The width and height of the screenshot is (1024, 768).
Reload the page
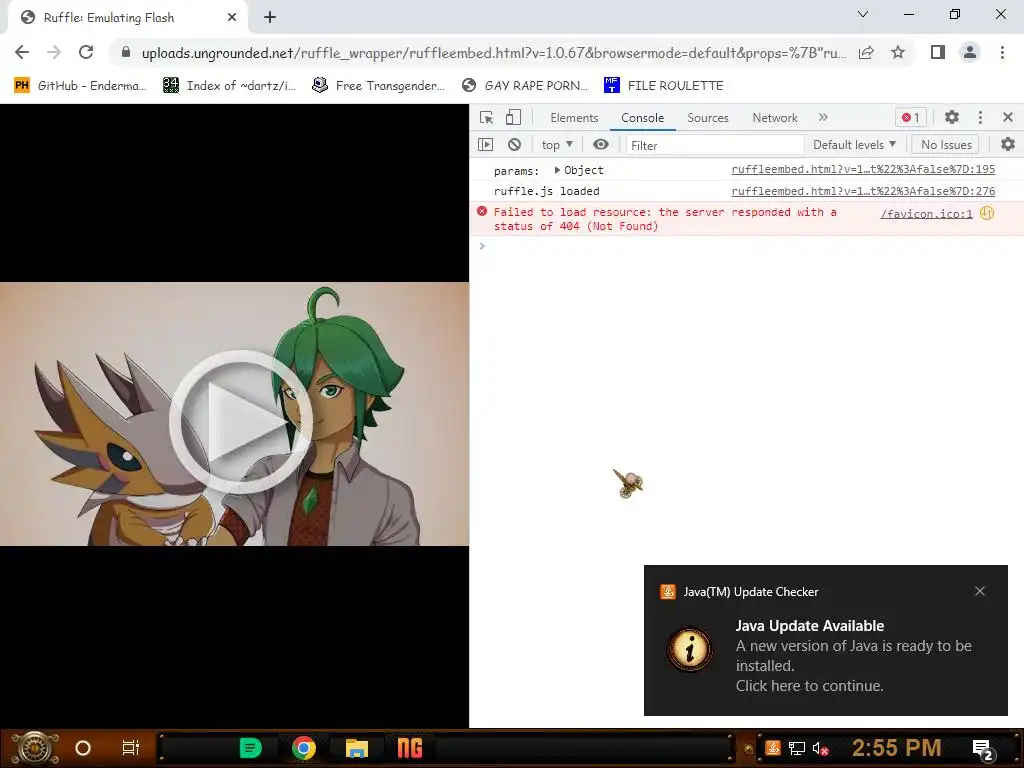(x=86, y=52)
